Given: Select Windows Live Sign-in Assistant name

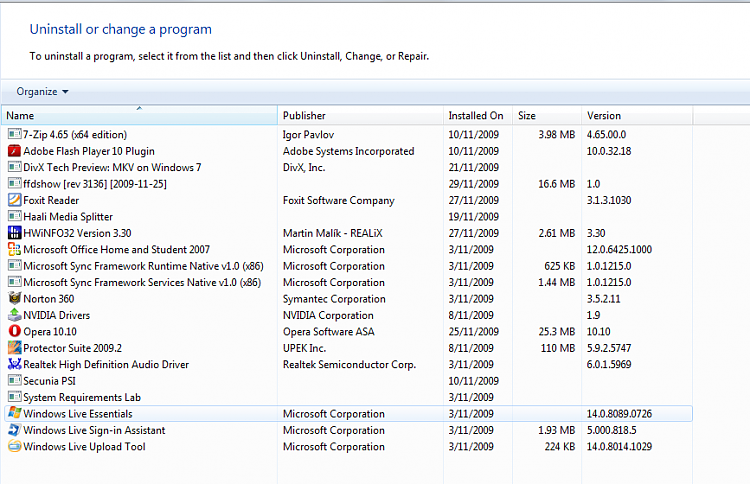Looking at the screenshot, I should coord(94,430).
